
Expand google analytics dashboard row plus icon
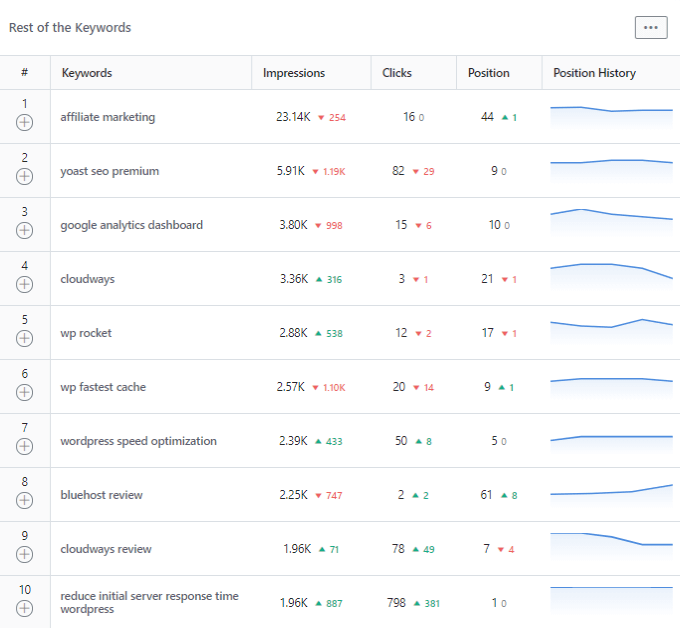[x=24, y=230]
